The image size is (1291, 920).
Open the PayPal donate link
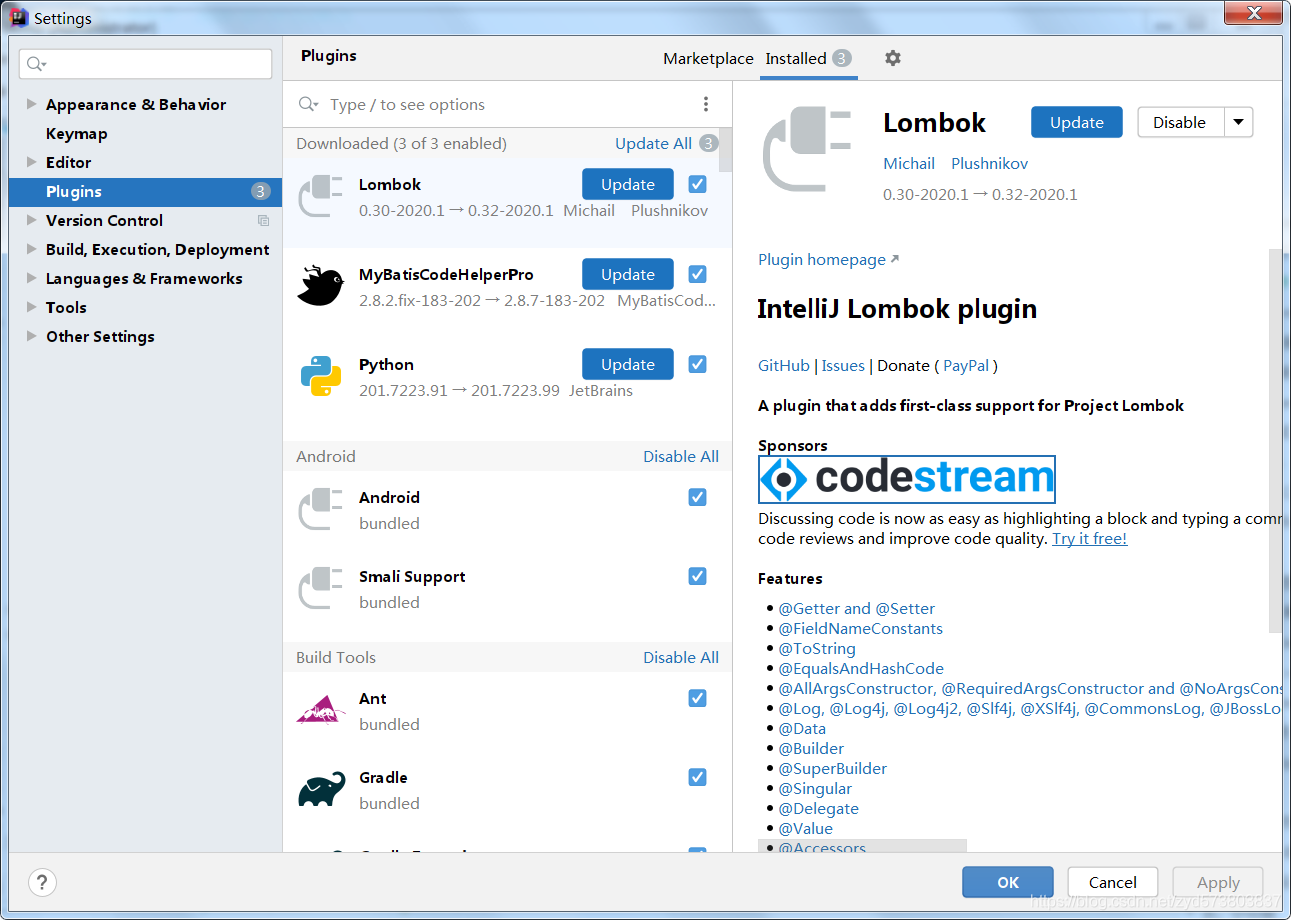tap(966, 365)
